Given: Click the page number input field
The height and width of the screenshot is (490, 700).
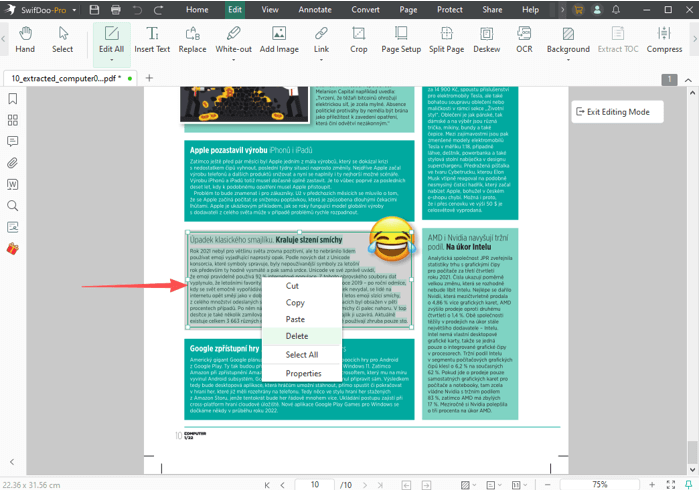Looking at the screenshot, I should 315,485.
